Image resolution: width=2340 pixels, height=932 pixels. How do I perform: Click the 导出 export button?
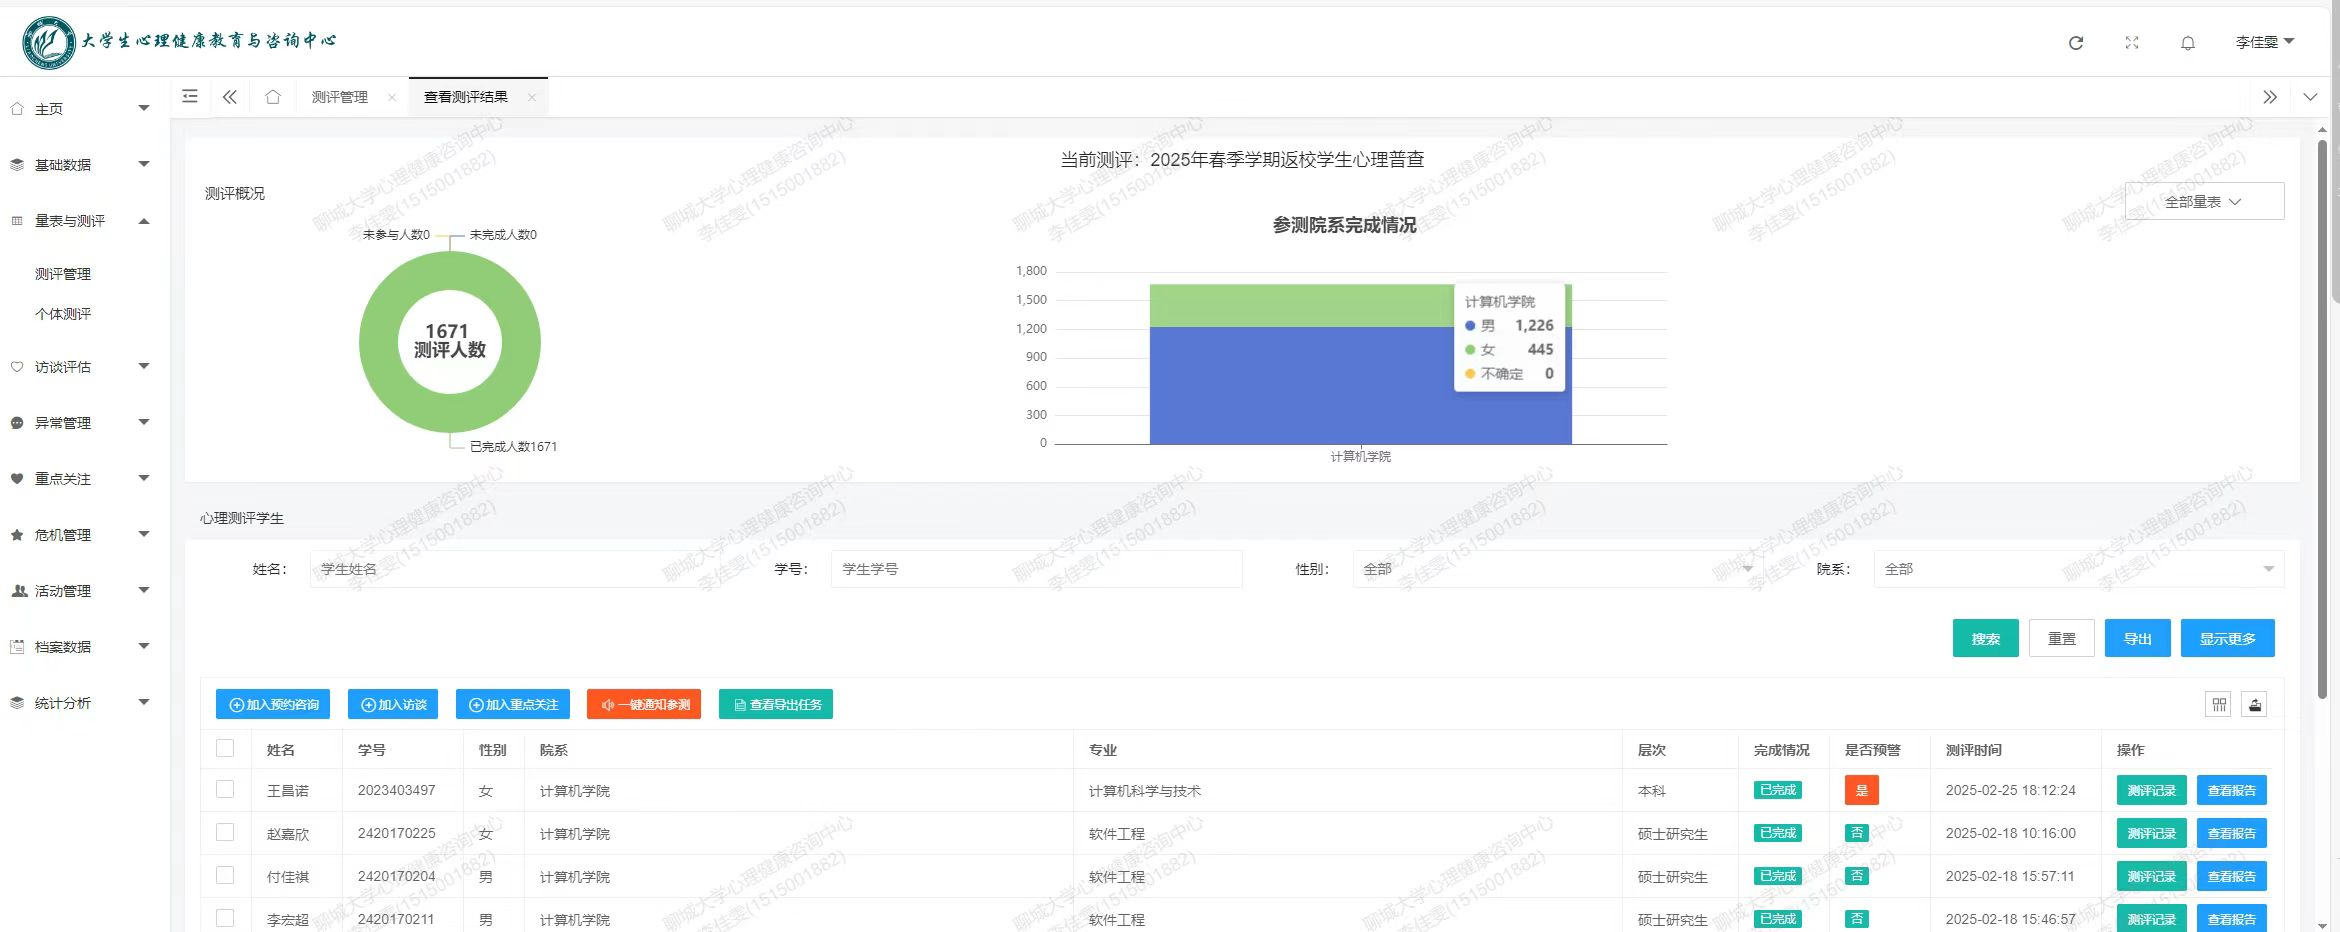pyautogui.click(x=2137, y=639)
